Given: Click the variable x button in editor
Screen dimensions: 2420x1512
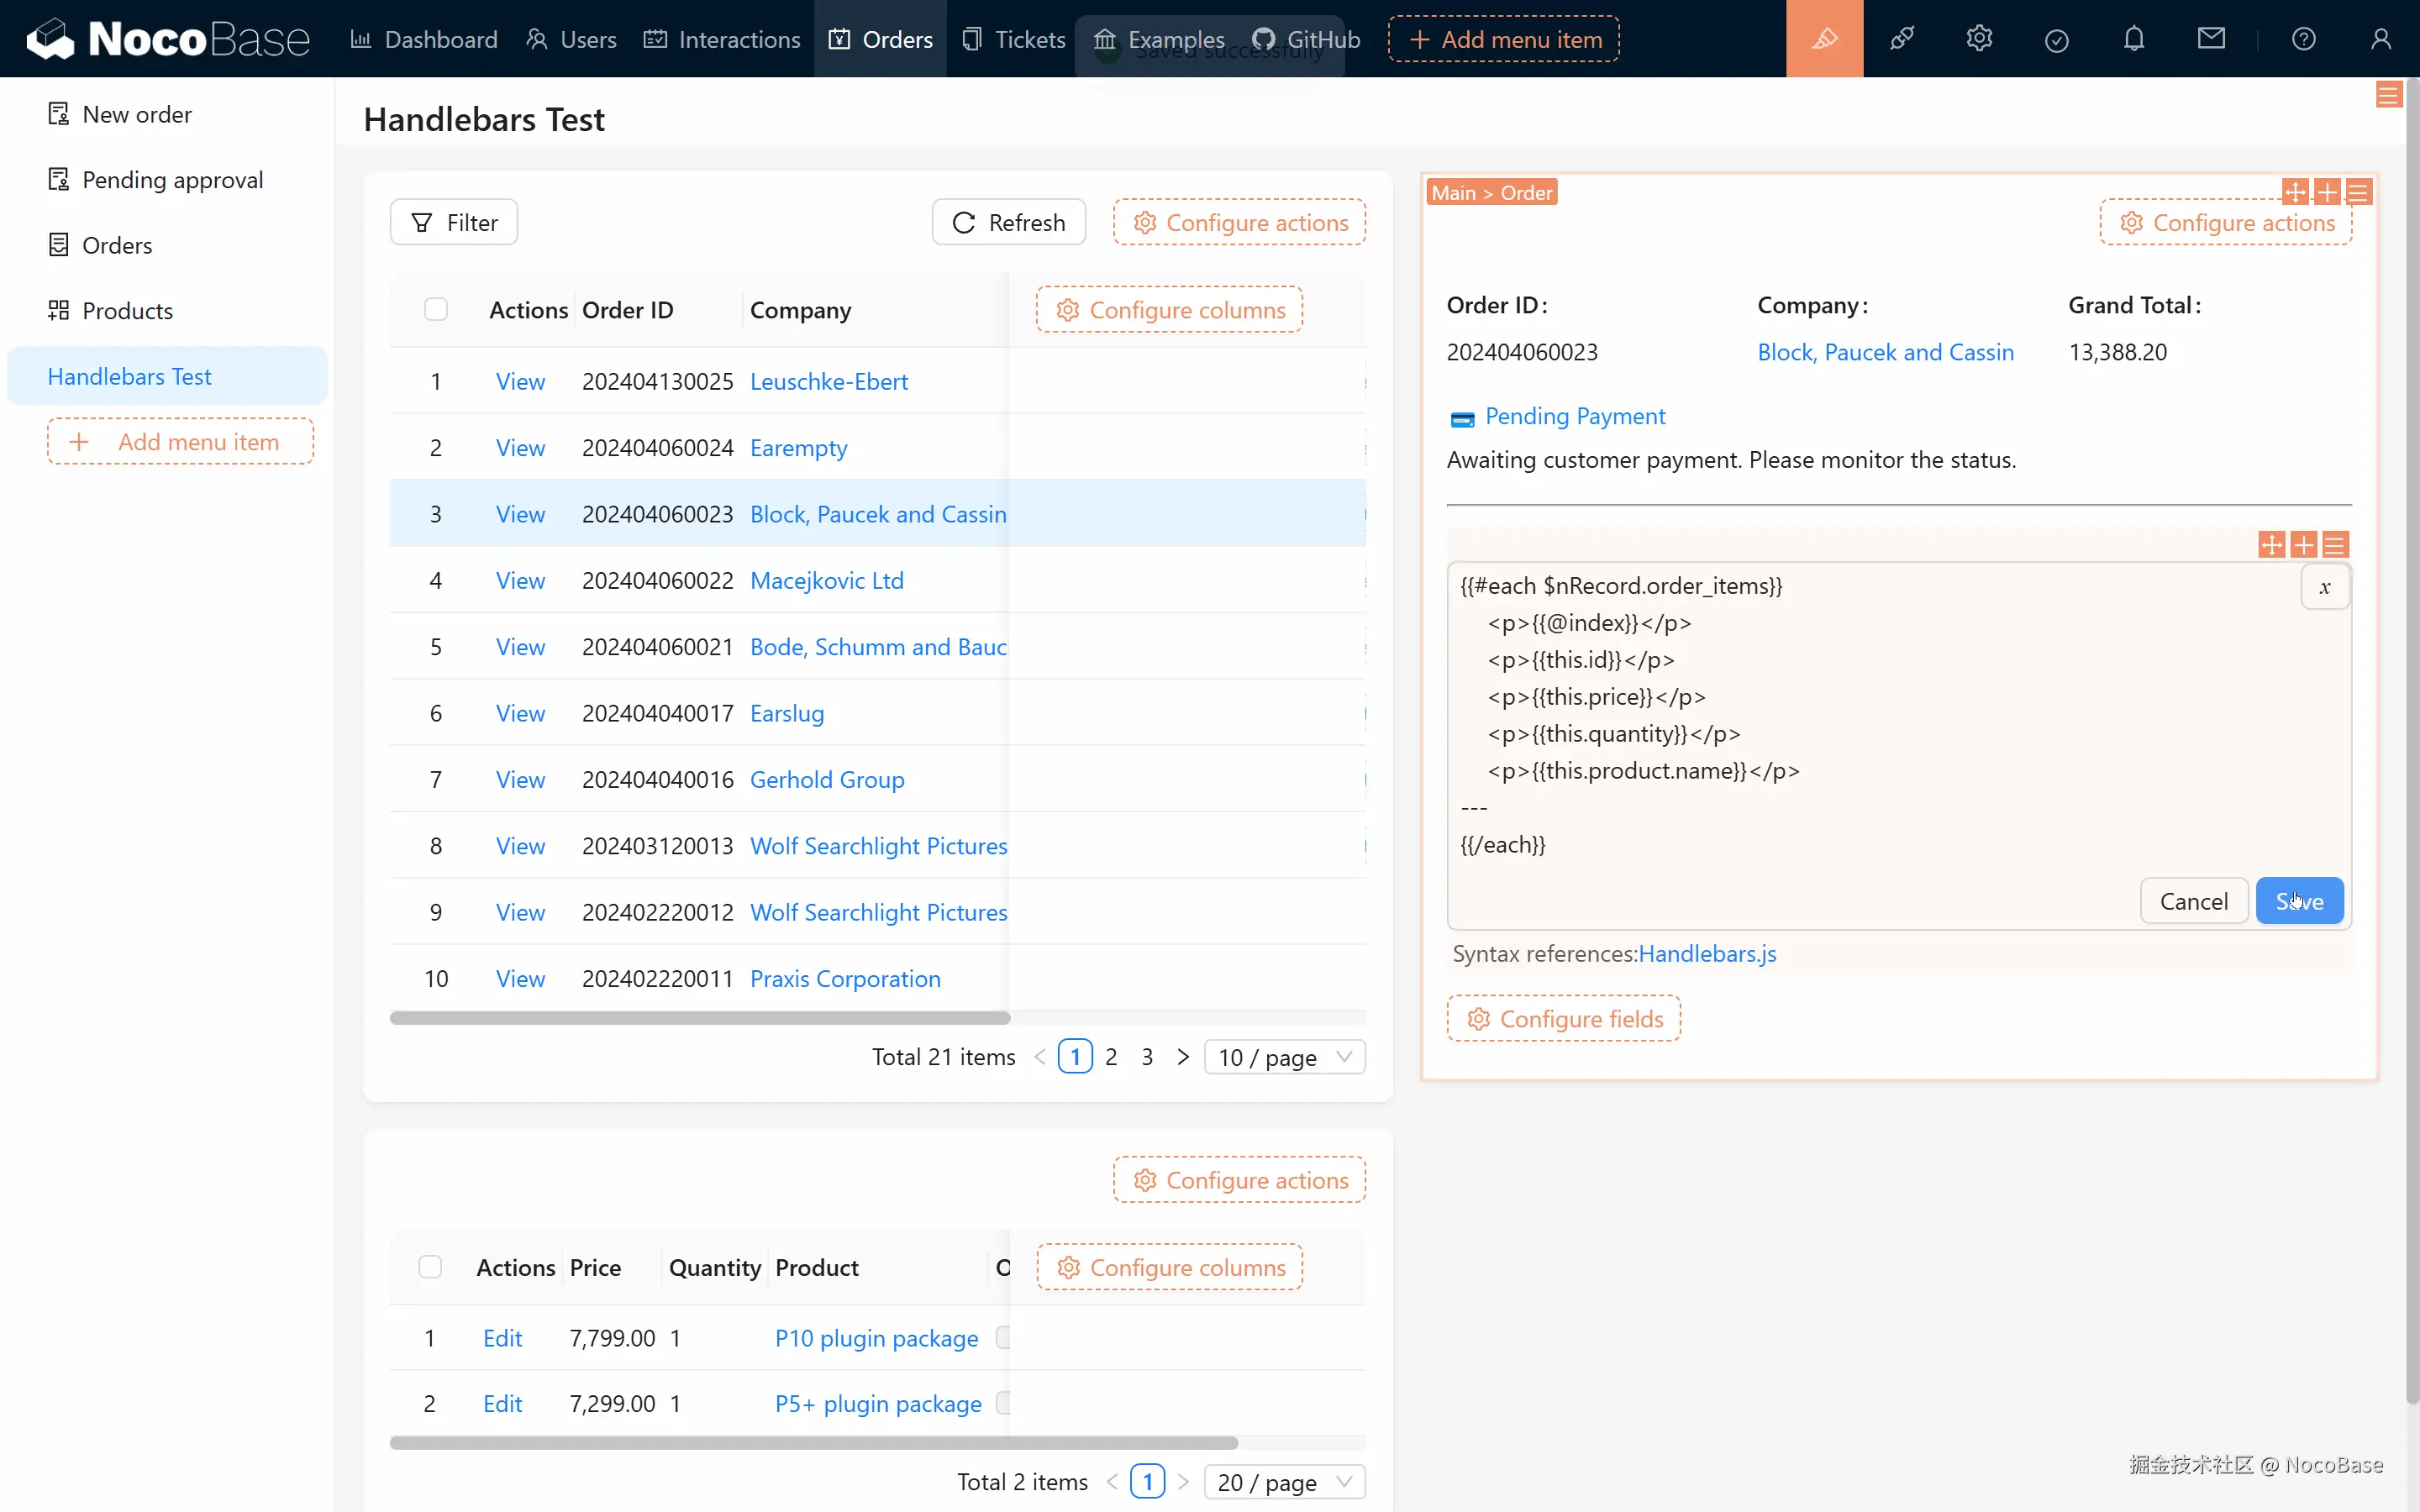Looking at the screenshot, I should (x=2324, y=587).
